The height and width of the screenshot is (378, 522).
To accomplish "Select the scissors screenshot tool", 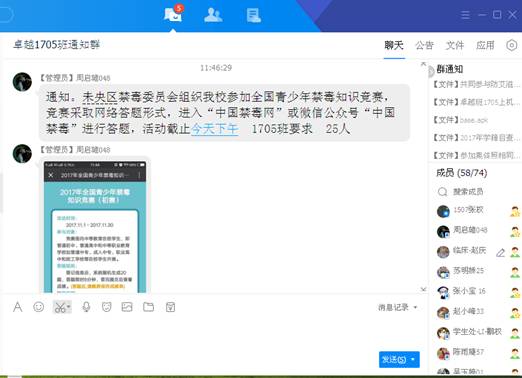I will (x=60, y=307).
